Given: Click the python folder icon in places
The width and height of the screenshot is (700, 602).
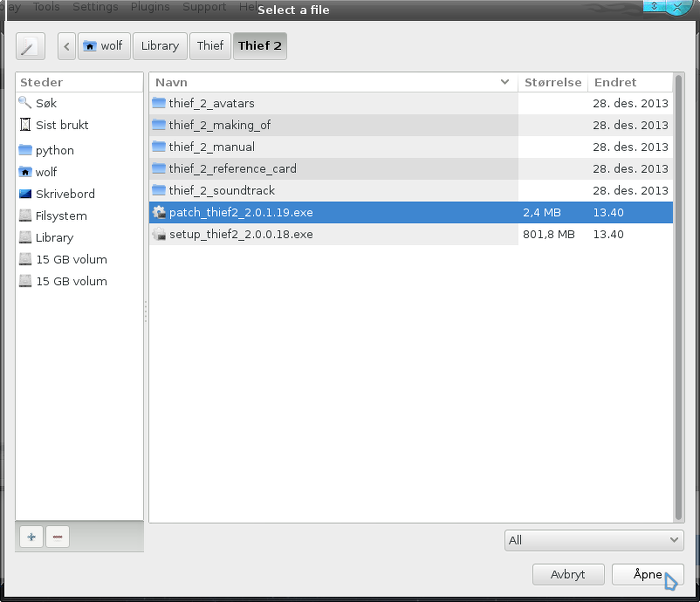Looking at the screenshot, I should 25,150.
